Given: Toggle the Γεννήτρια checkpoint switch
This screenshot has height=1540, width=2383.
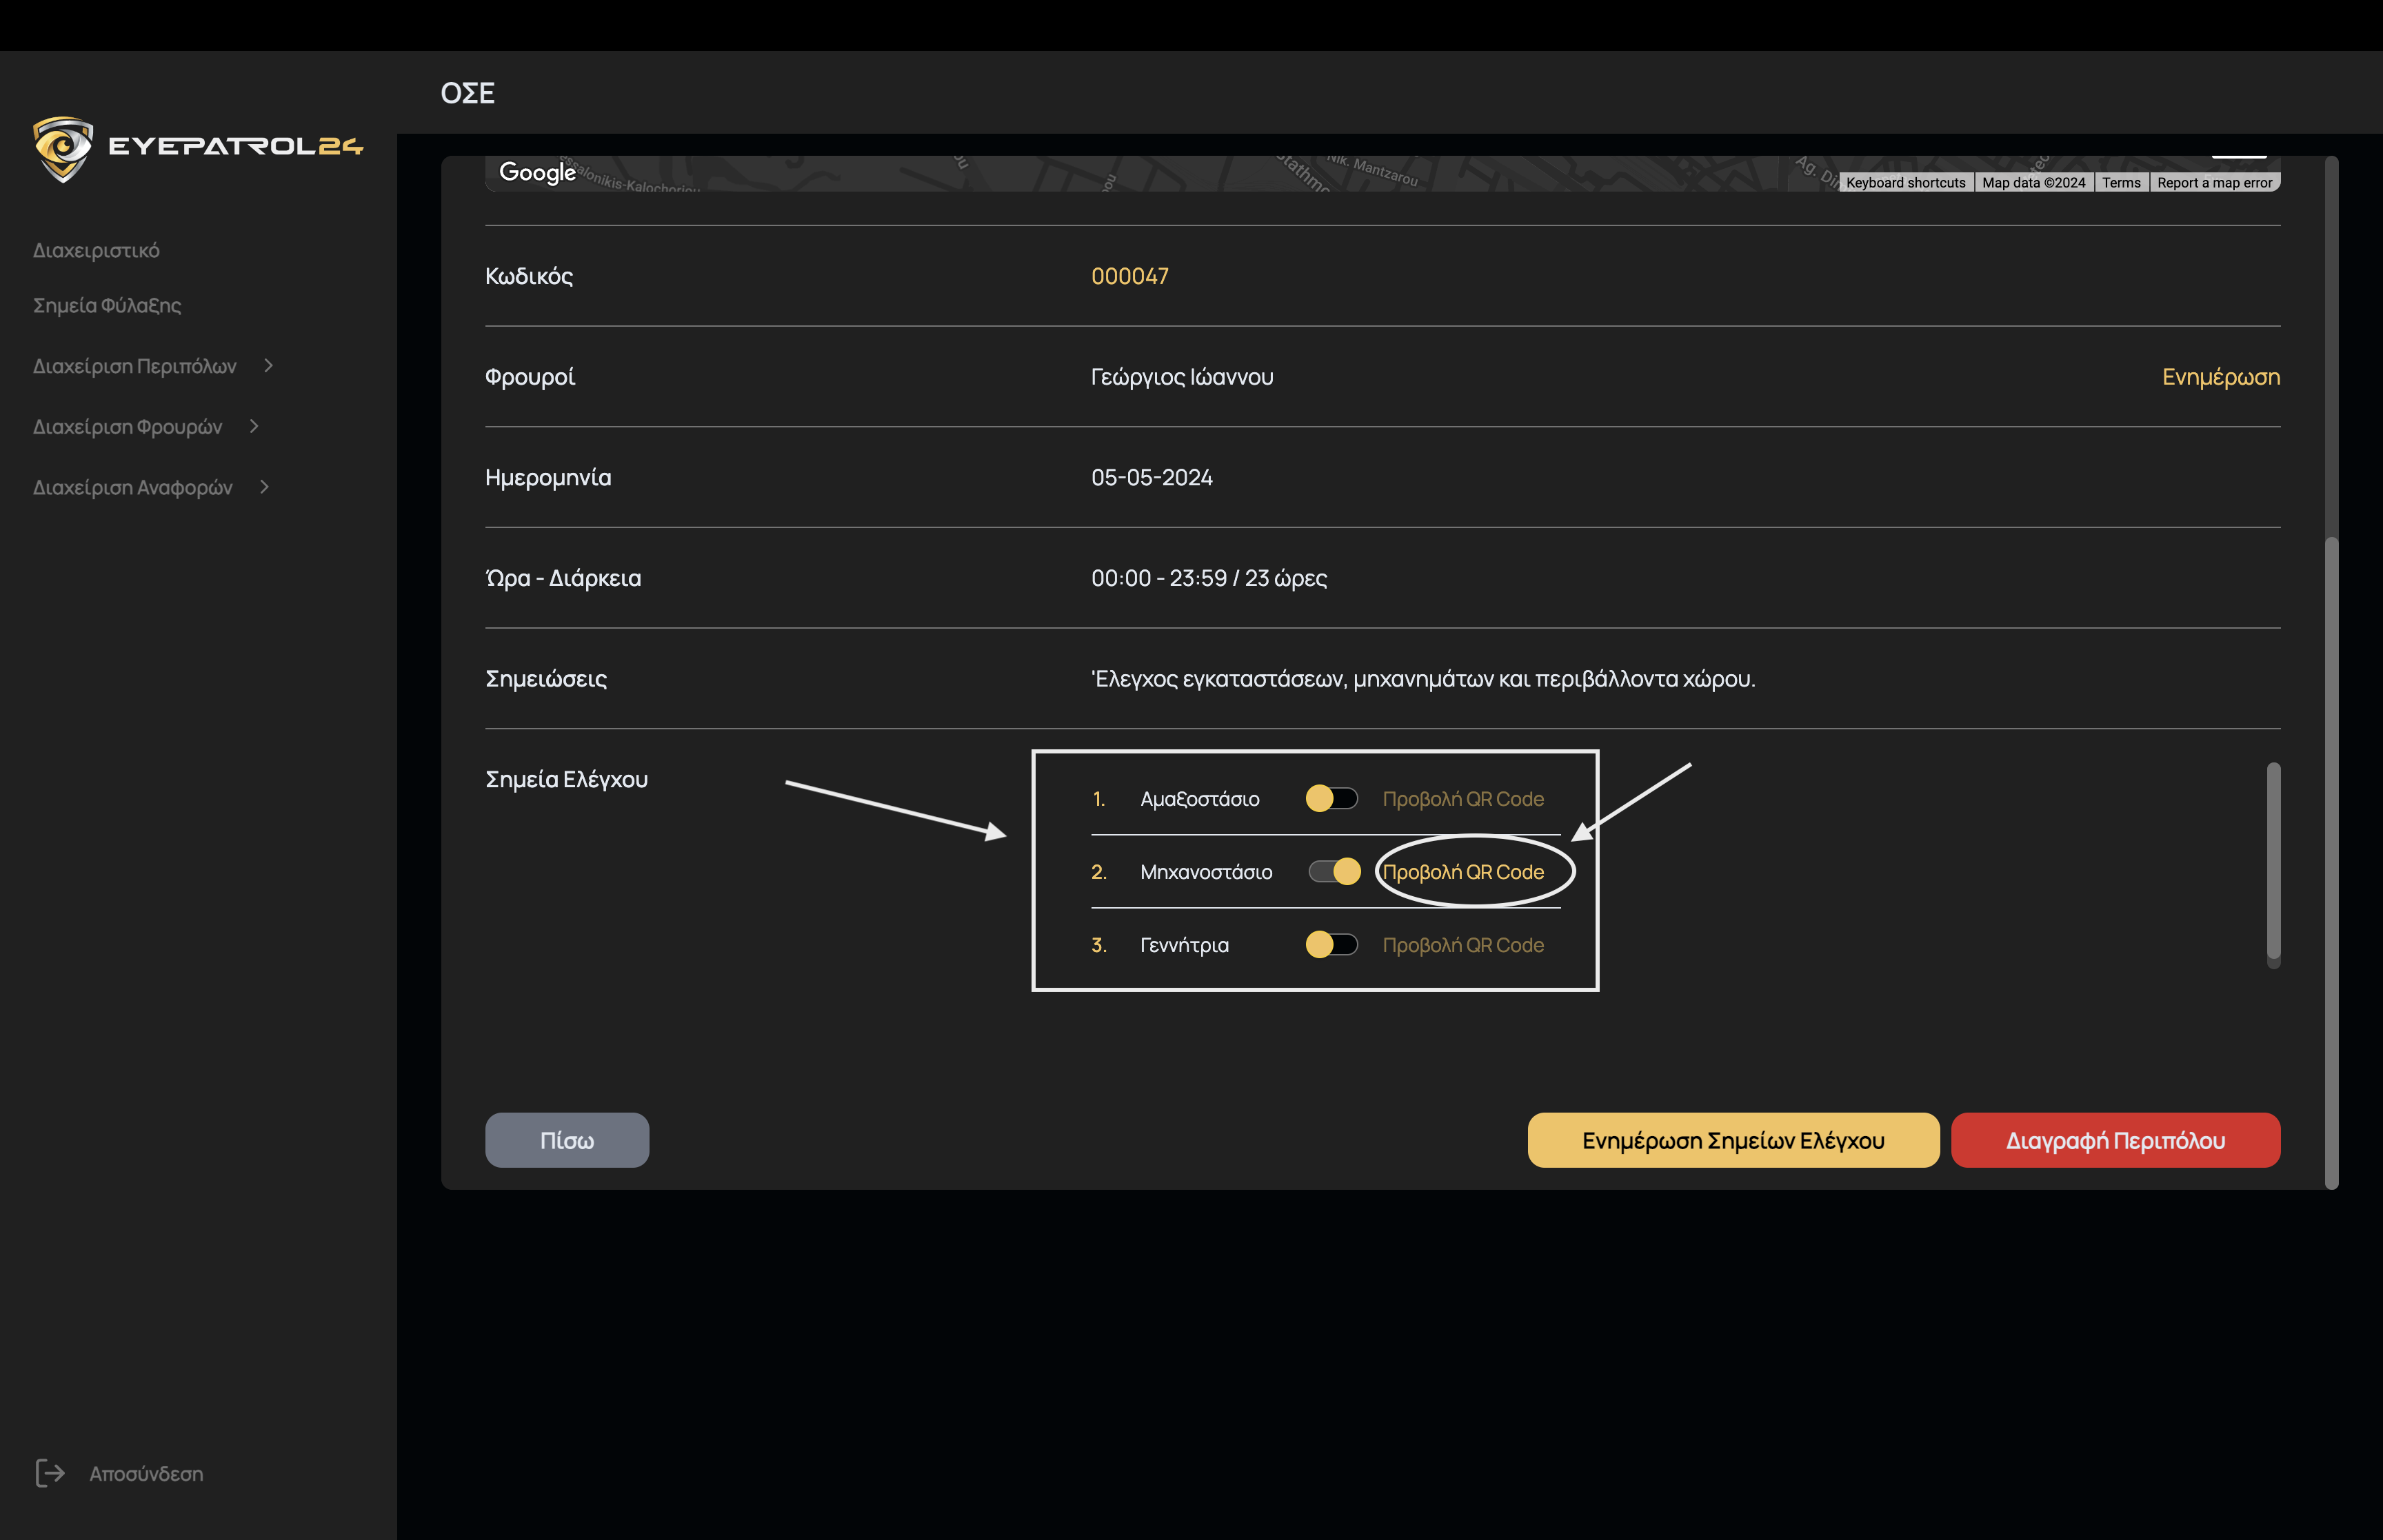Looking at the screenshot, I should pyautogui.click(x=1331, y=944).
